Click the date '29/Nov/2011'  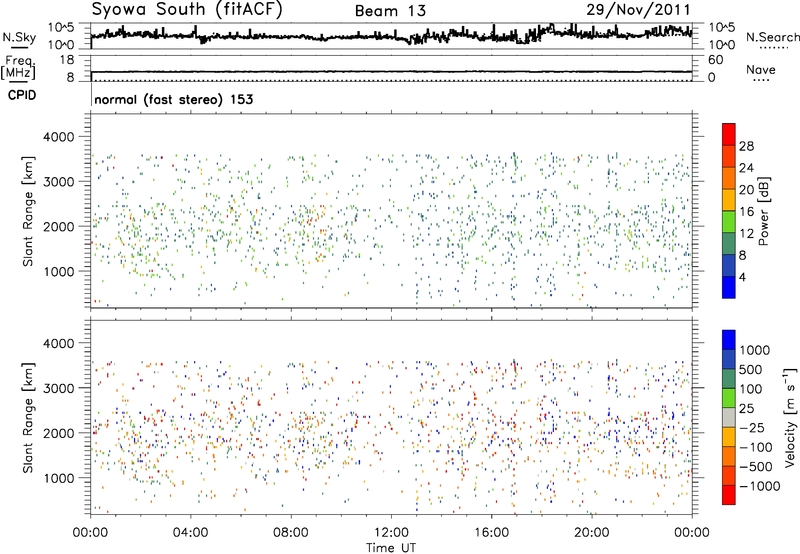(x=638, y=9)
